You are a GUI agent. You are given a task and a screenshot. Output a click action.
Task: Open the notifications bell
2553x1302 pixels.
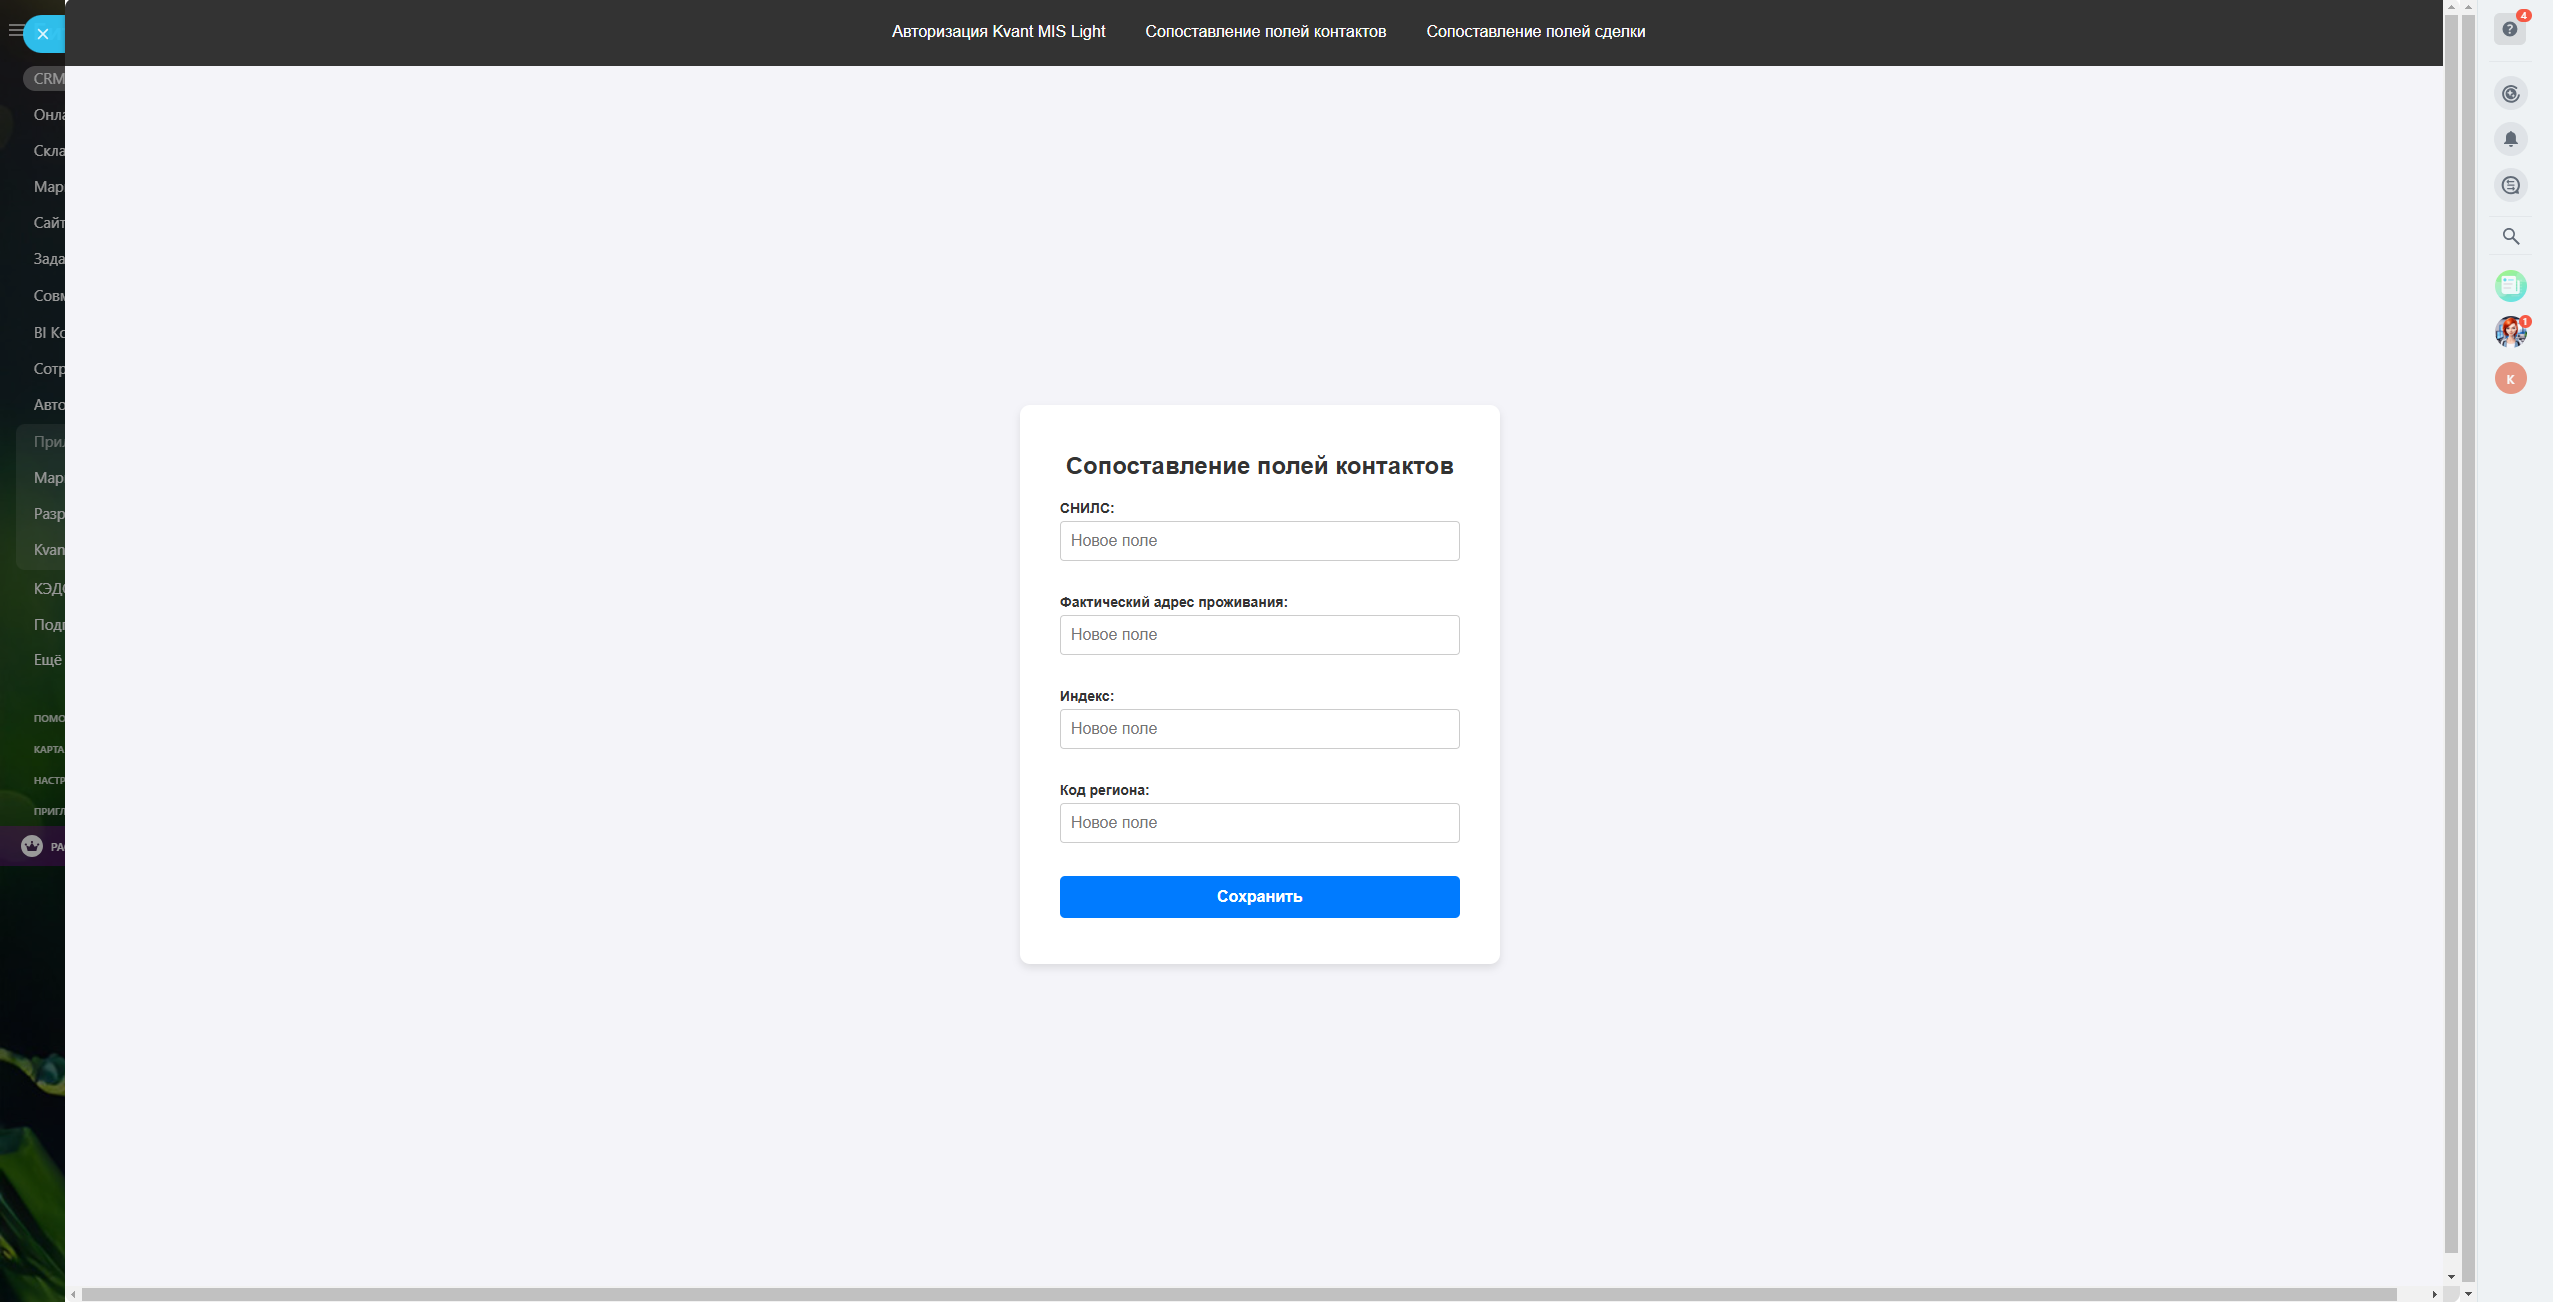click(2510, 140)
